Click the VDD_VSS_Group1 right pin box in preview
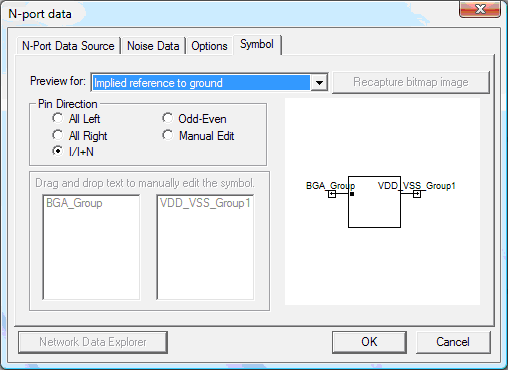This screenshot has width=508, height=370. [417, 194]
